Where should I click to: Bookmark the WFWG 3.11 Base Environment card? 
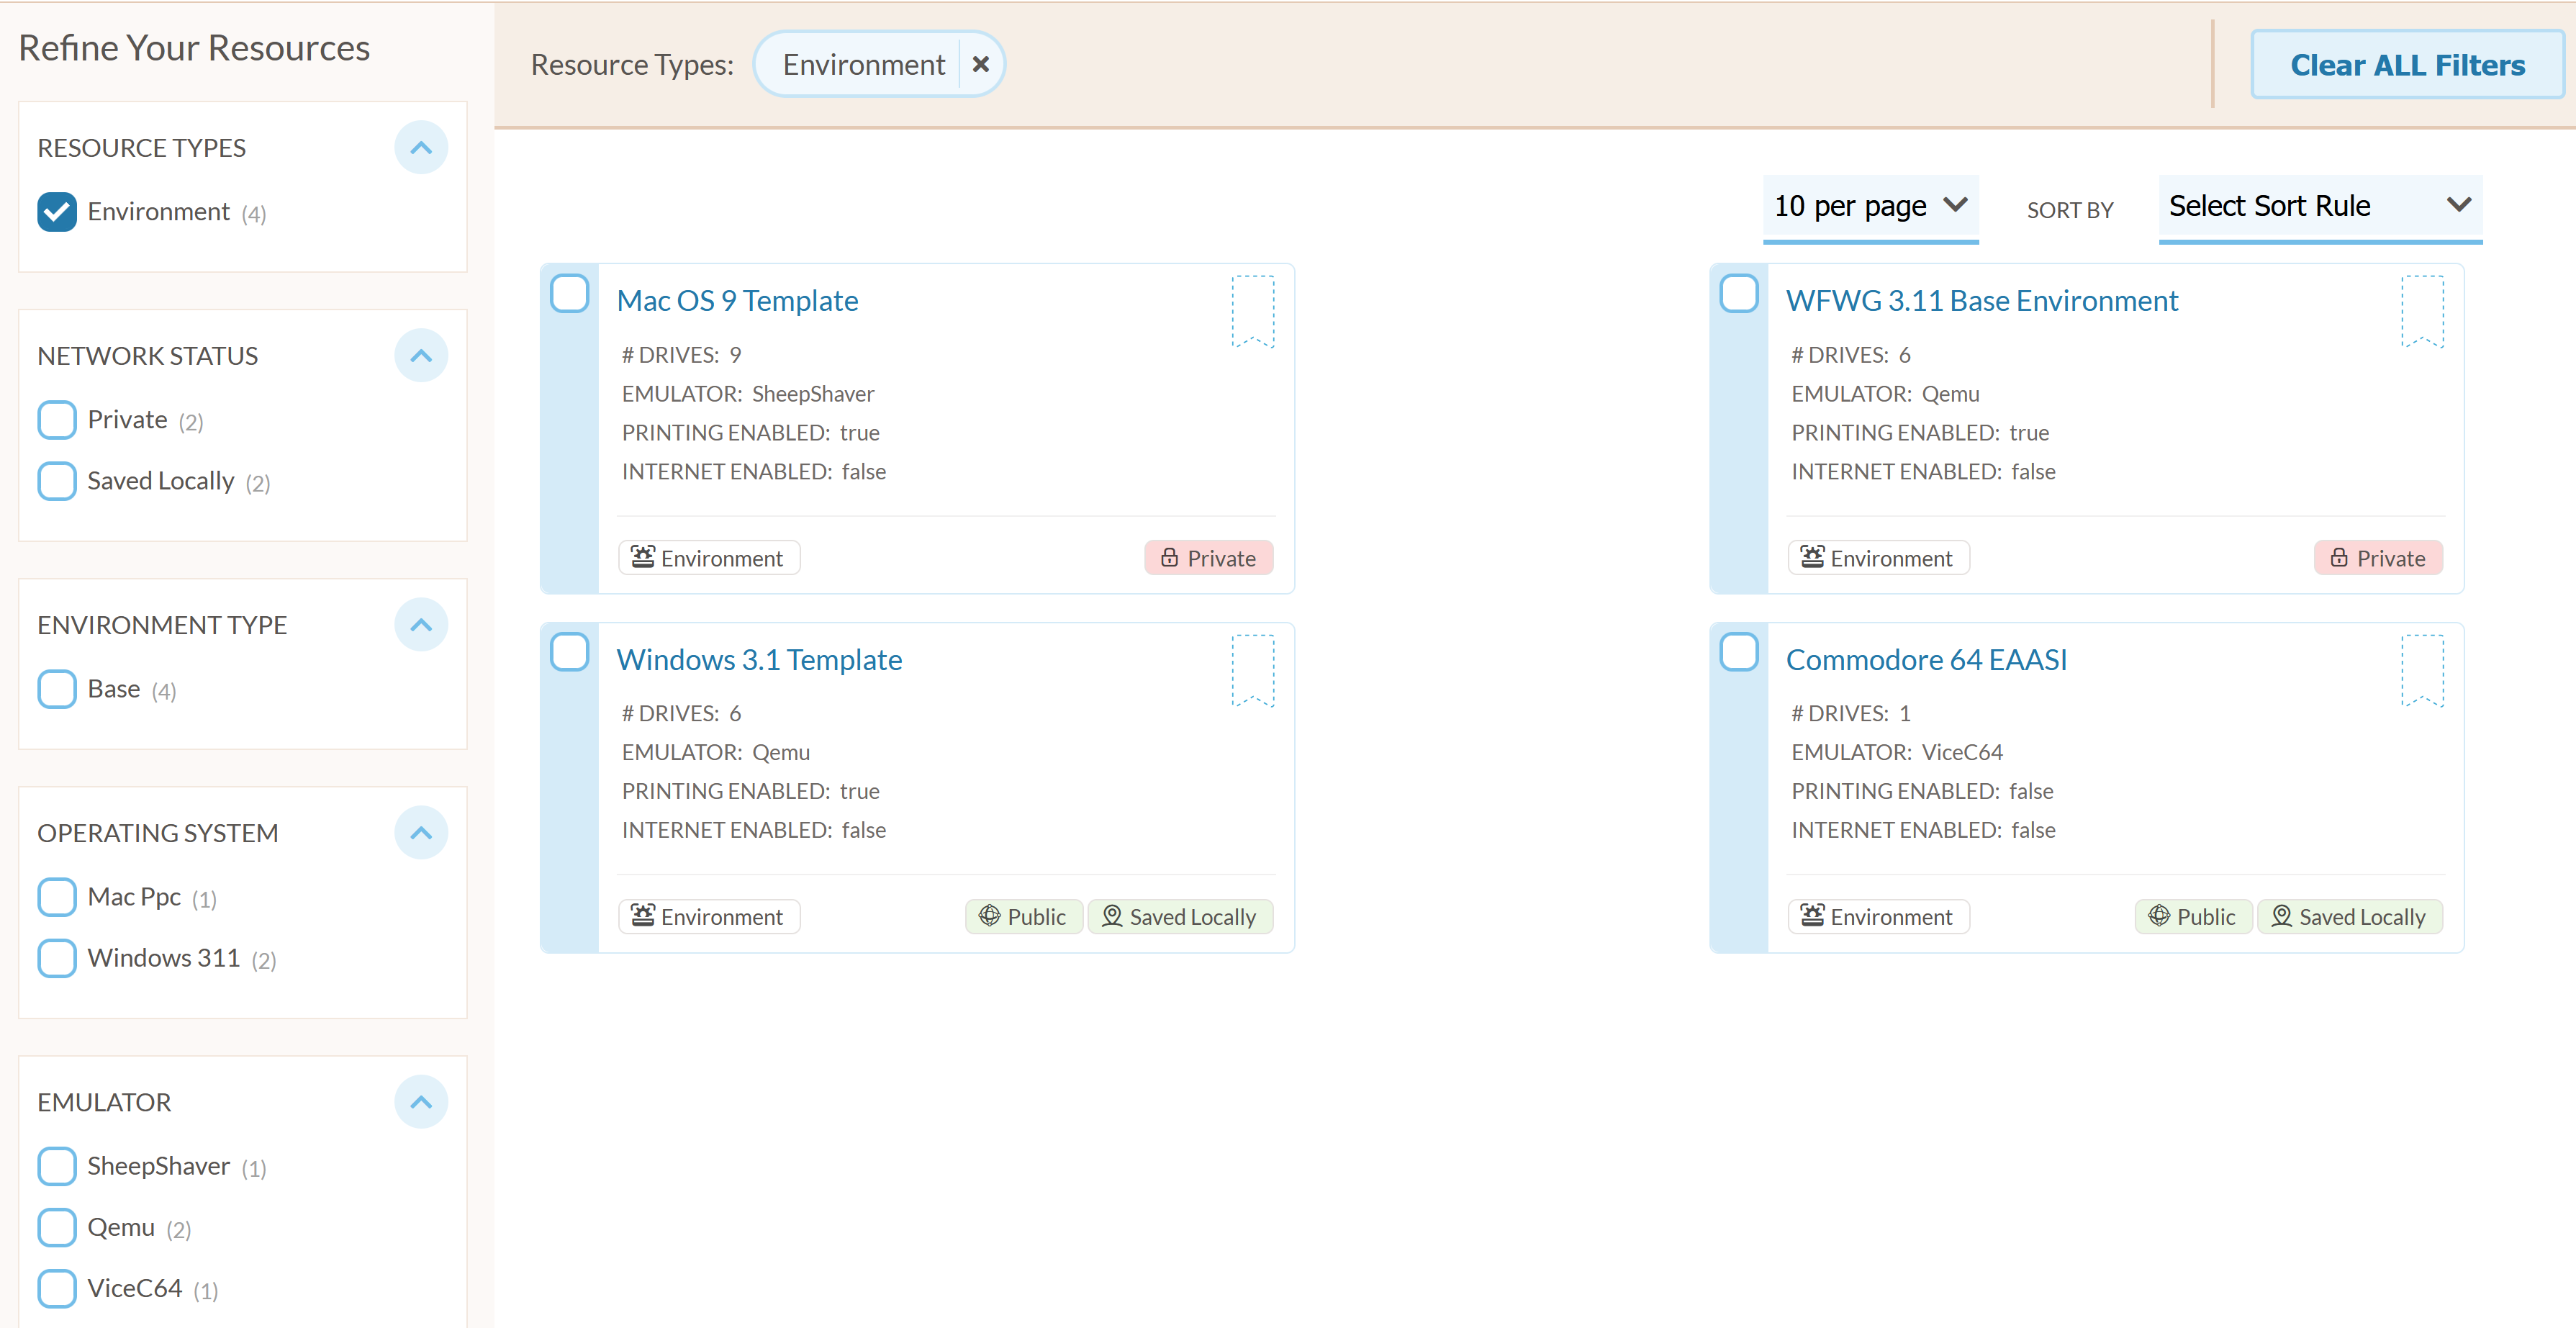(2422, 311)
